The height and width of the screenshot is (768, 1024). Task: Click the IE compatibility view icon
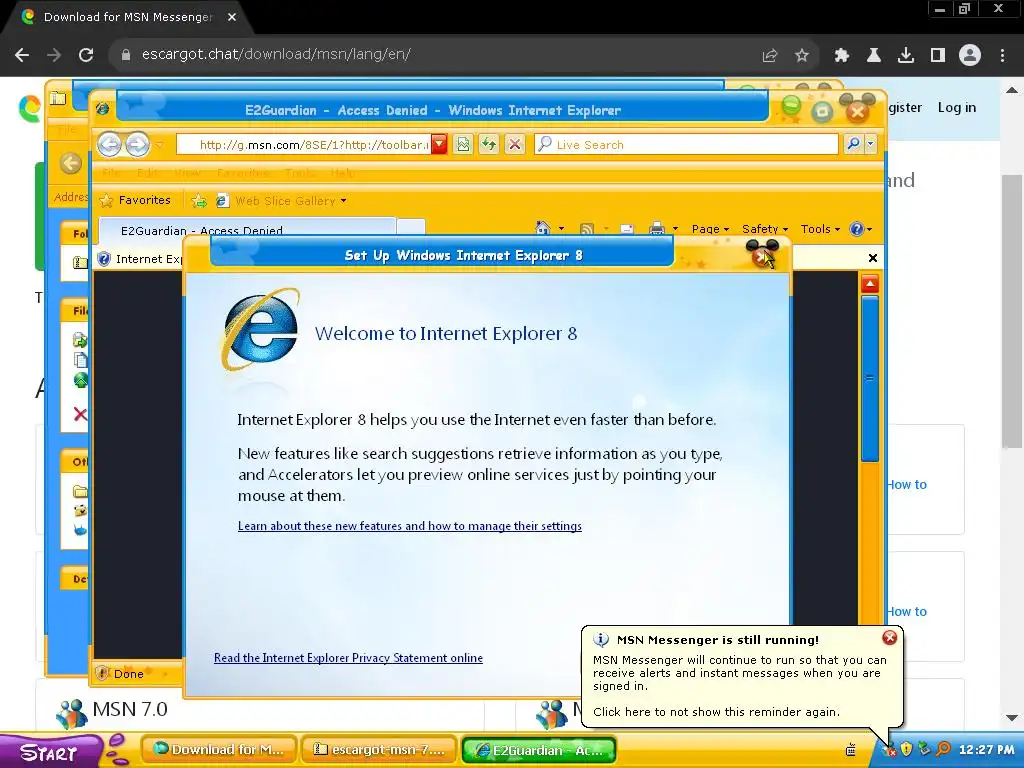pos(463,144)
